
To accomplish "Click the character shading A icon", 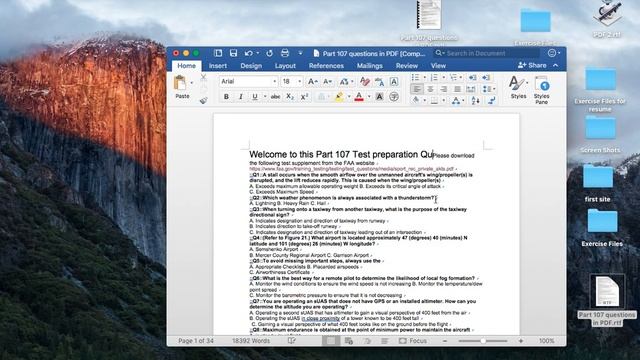I will pyautogui.click(x=379, y=97).
